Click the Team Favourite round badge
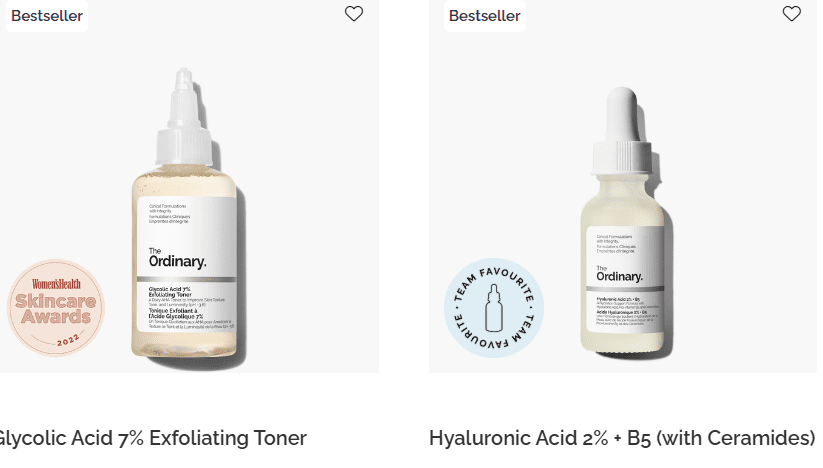This screenshot has width=823, height=468. click(494, 308)
